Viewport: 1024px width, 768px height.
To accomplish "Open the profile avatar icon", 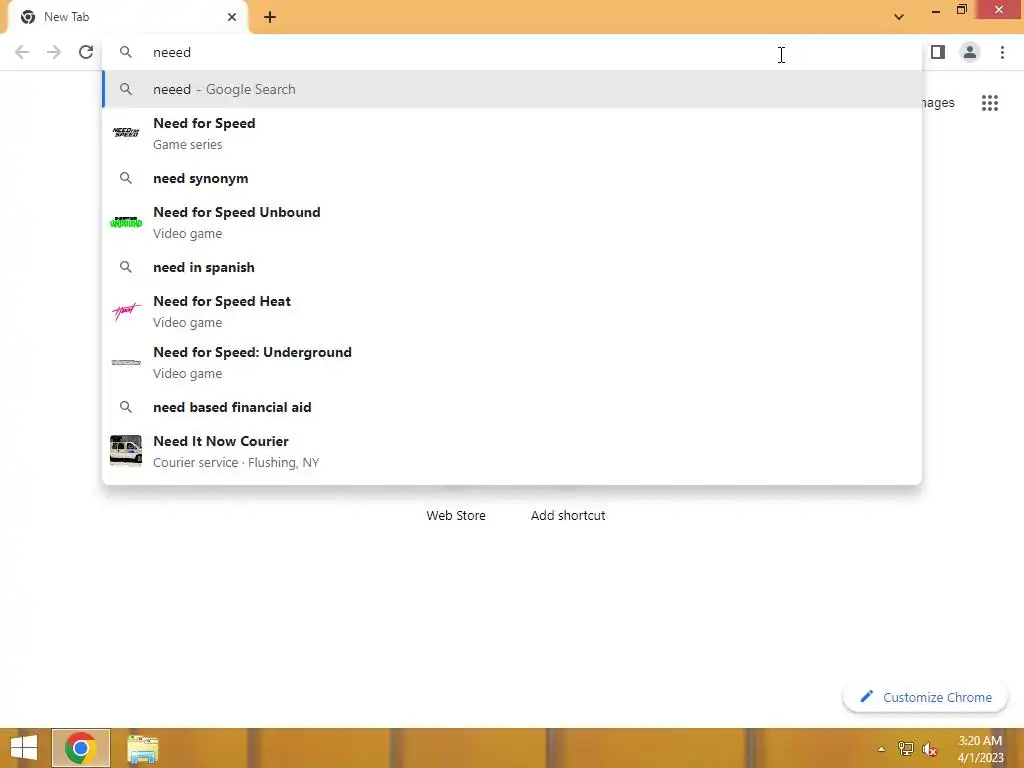I will (x=970, y=52).
